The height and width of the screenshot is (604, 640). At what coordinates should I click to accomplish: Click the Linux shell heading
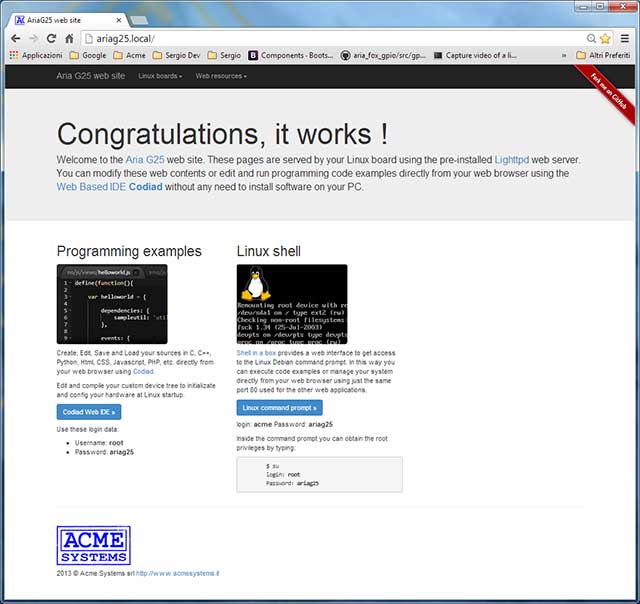pyautogui.click(x=269, y=251)
